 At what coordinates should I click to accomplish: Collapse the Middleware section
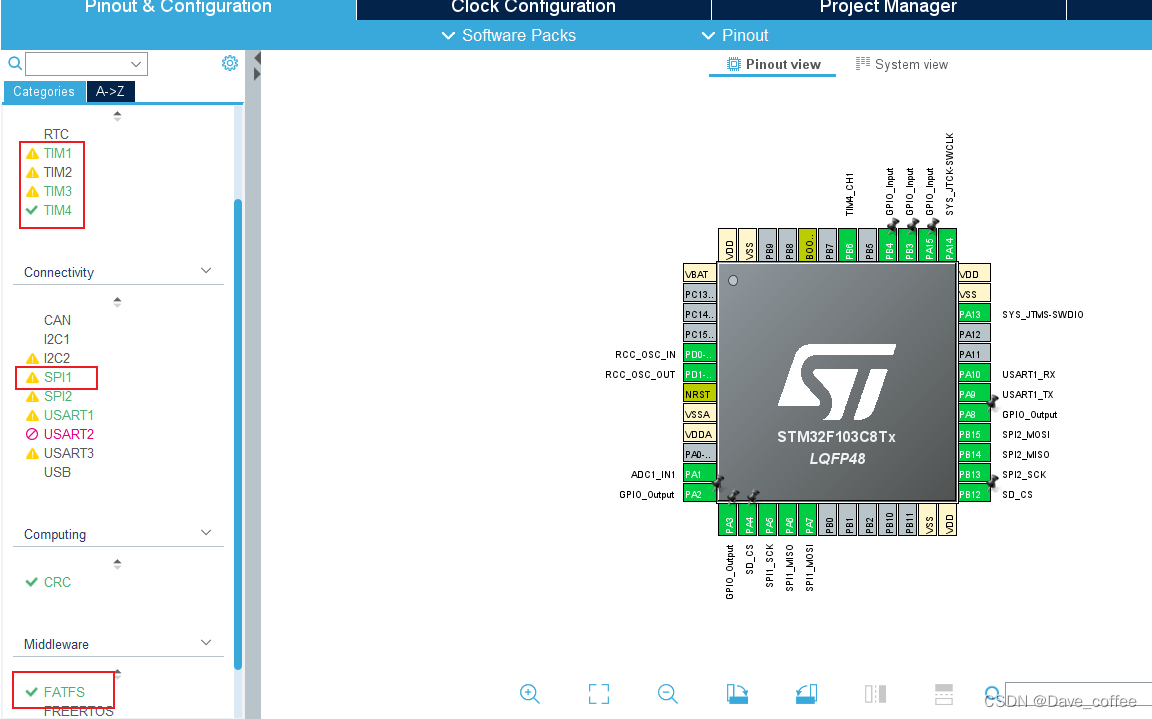tap(205, 642)
